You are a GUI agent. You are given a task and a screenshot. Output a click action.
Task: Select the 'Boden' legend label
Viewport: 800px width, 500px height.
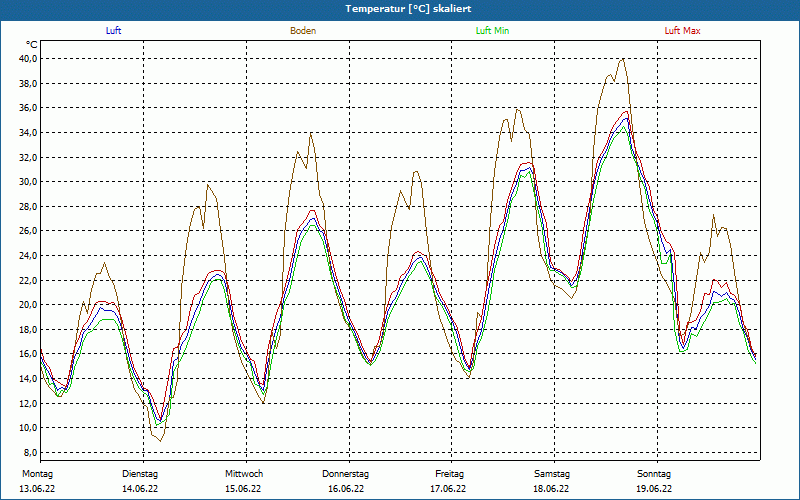coord(303,31)
